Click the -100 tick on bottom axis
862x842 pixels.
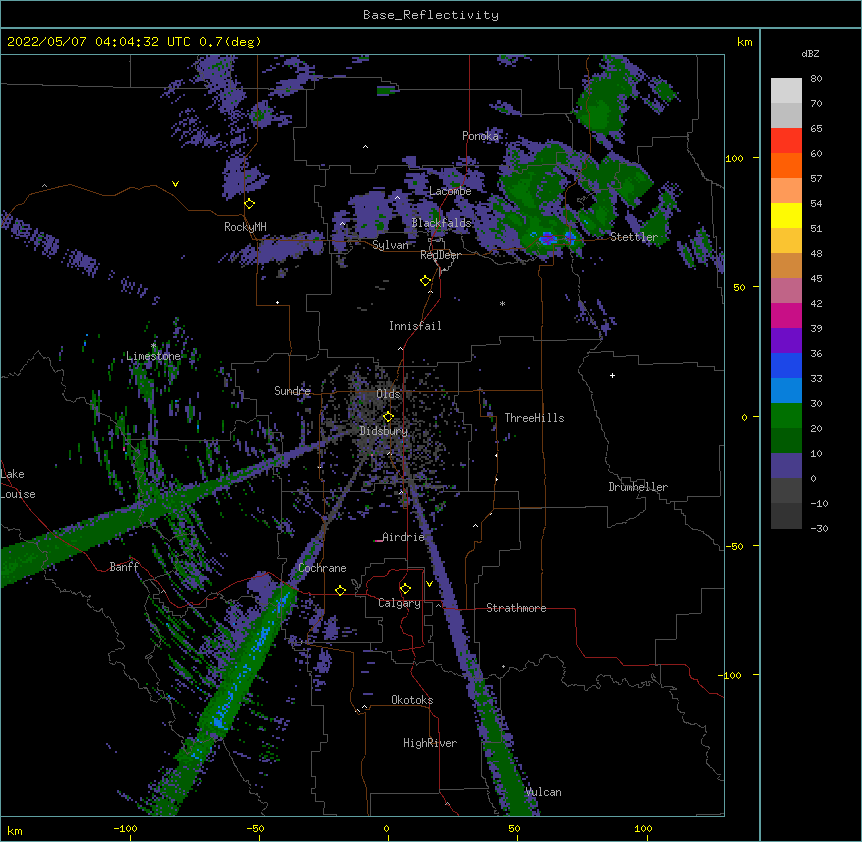125,828
